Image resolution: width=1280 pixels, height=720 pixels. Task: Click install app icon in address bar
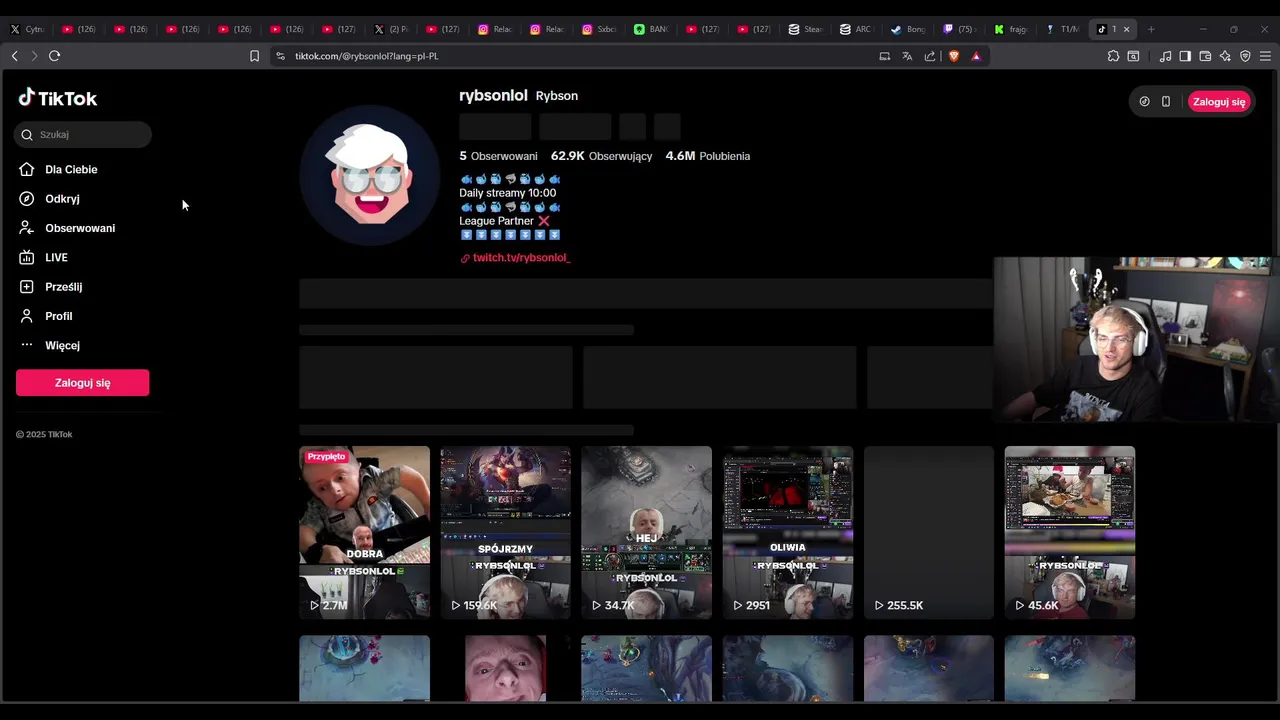[x=884, y=56]
